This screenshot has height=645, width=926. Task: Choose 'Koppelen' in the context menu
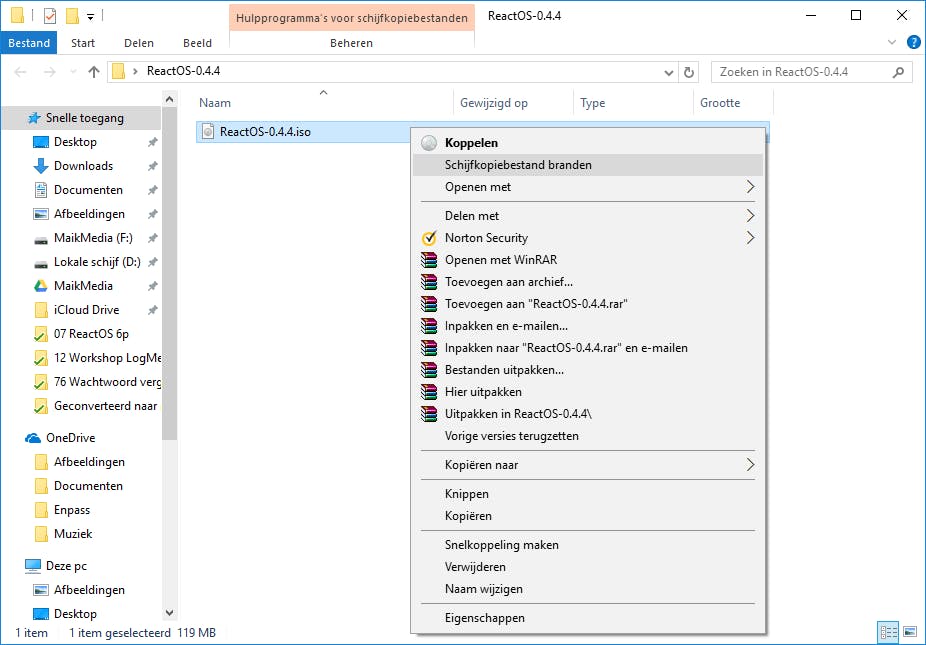[471, 143]
